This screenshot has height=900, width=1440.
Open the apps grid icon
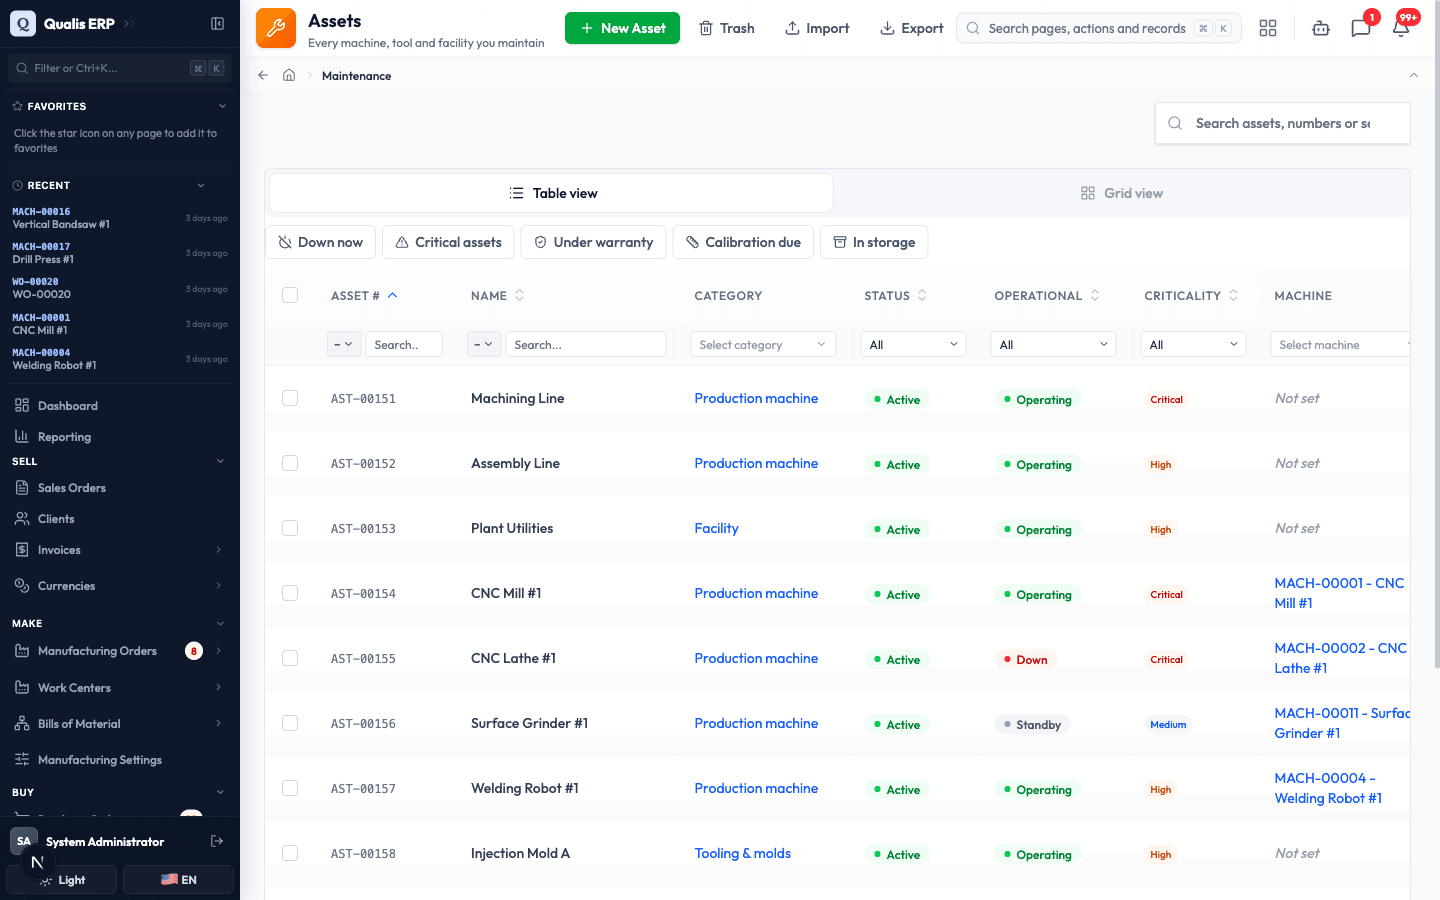[x=1268, y=28]
